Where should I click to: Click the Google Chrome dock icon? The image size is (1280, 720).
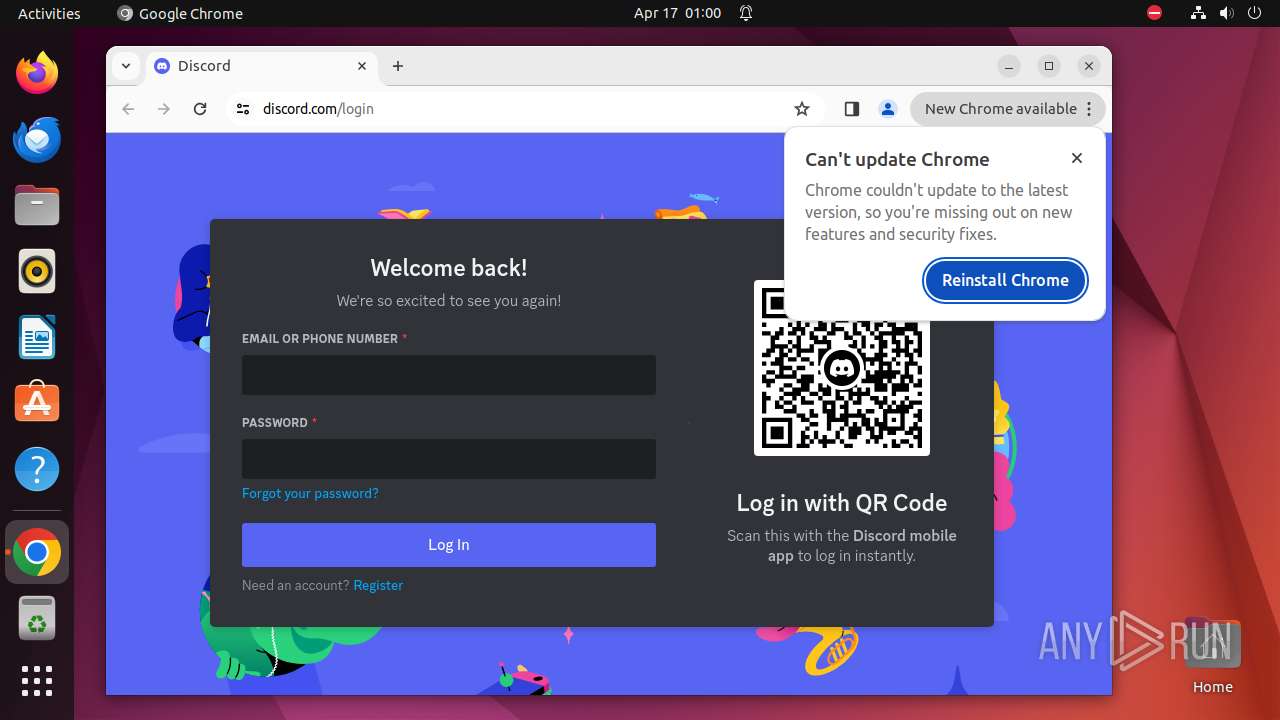click(37, 552)
